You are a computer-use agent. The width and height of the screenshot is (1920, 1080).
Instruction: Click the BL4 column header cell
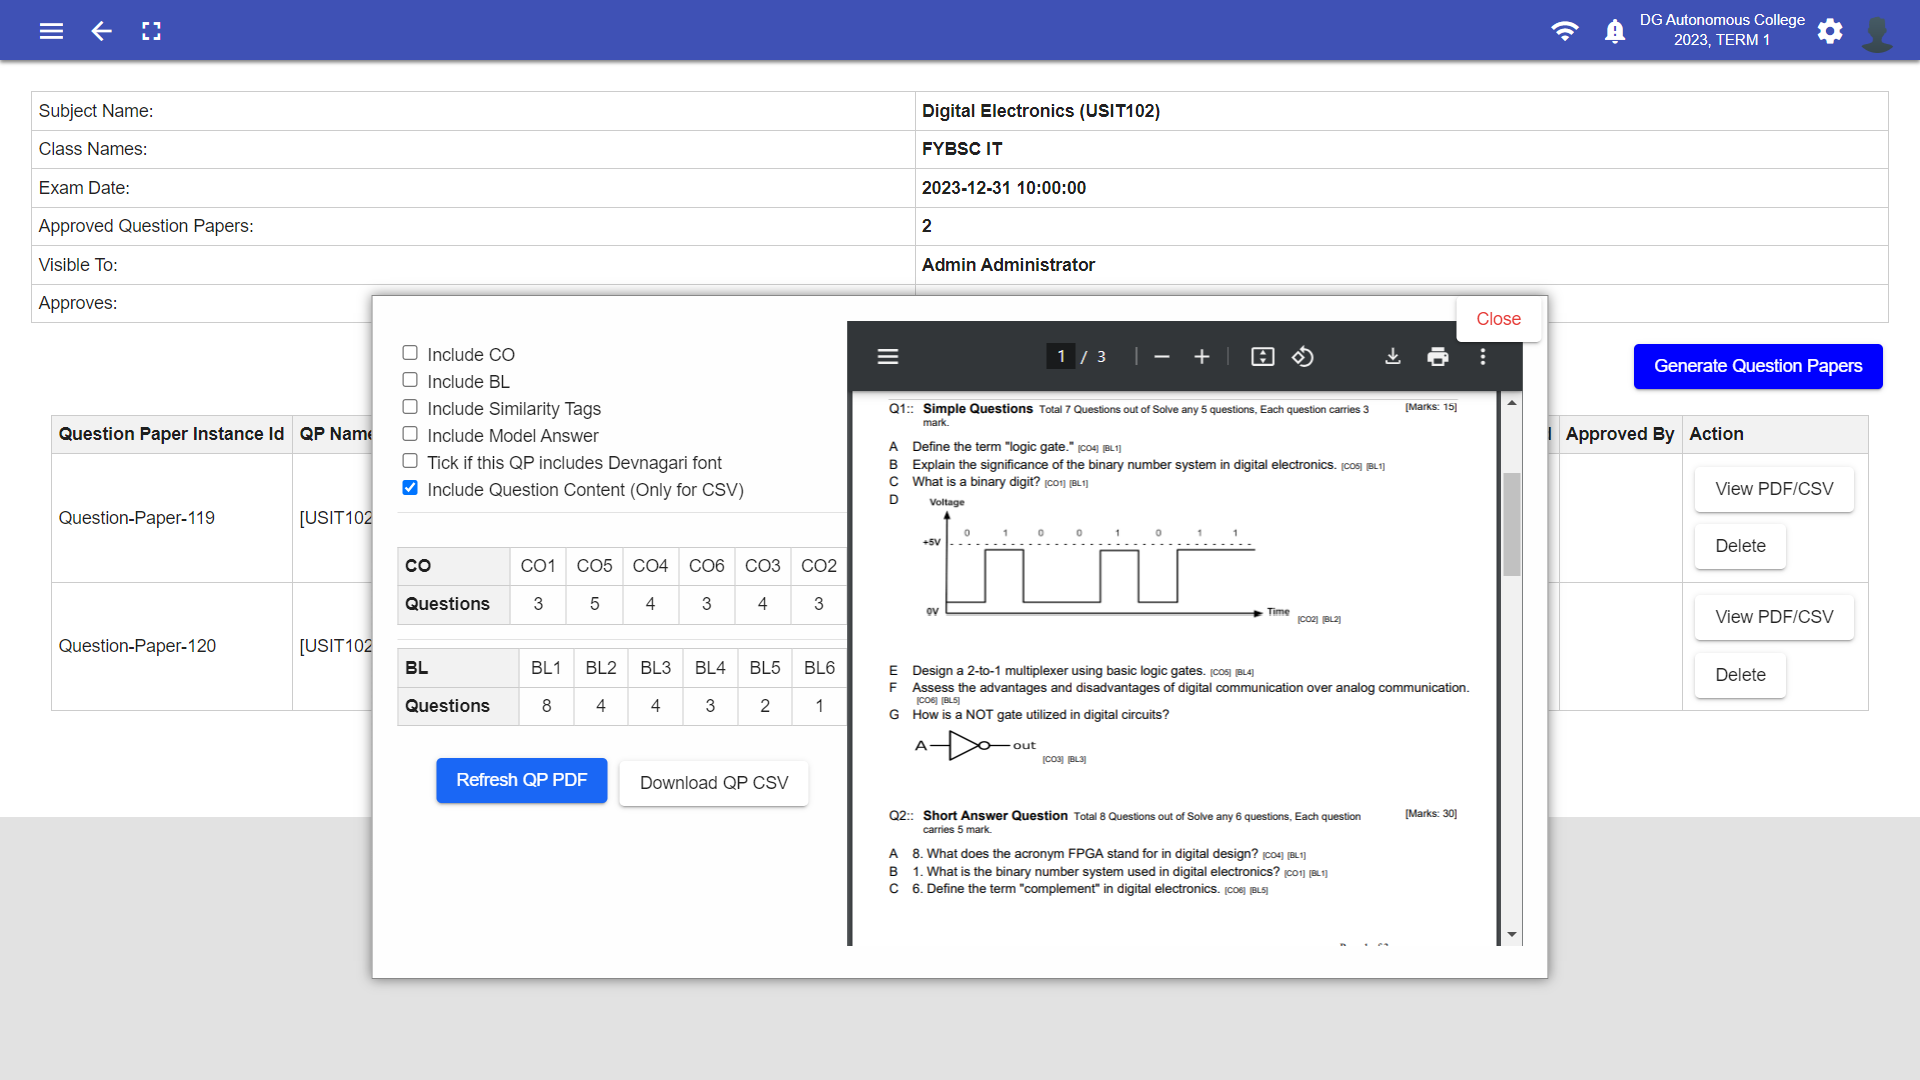(710, 668)
